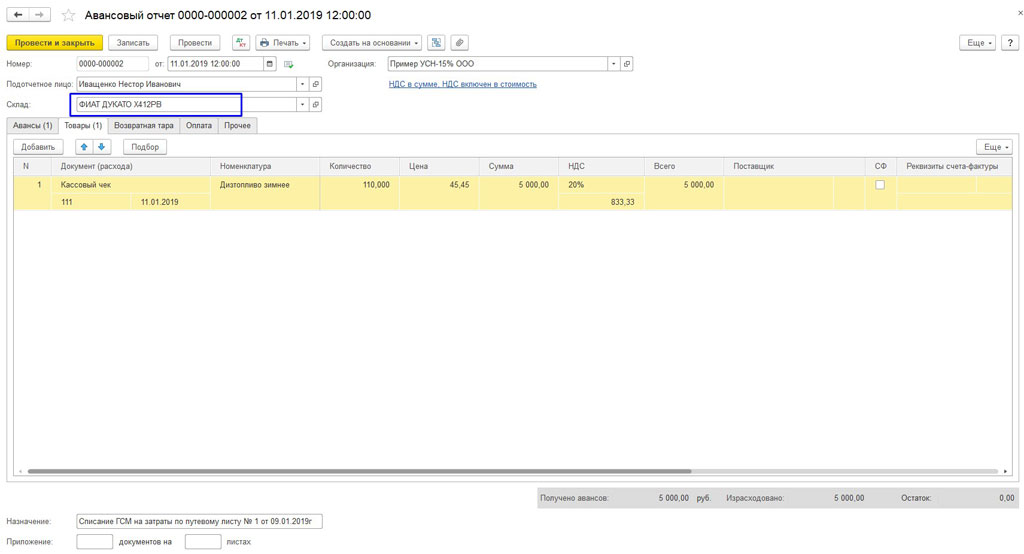Click the scrollbar left arrow
Viewport: 1024px width, 554px height.
(x=20, y=471)
